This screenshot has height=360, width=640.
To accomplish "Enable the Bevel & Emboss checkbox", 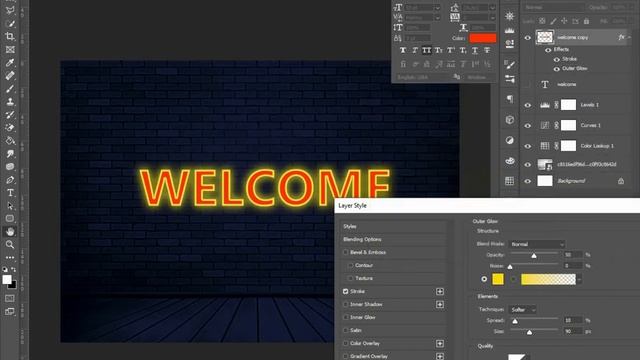I will tap(346, 252).
